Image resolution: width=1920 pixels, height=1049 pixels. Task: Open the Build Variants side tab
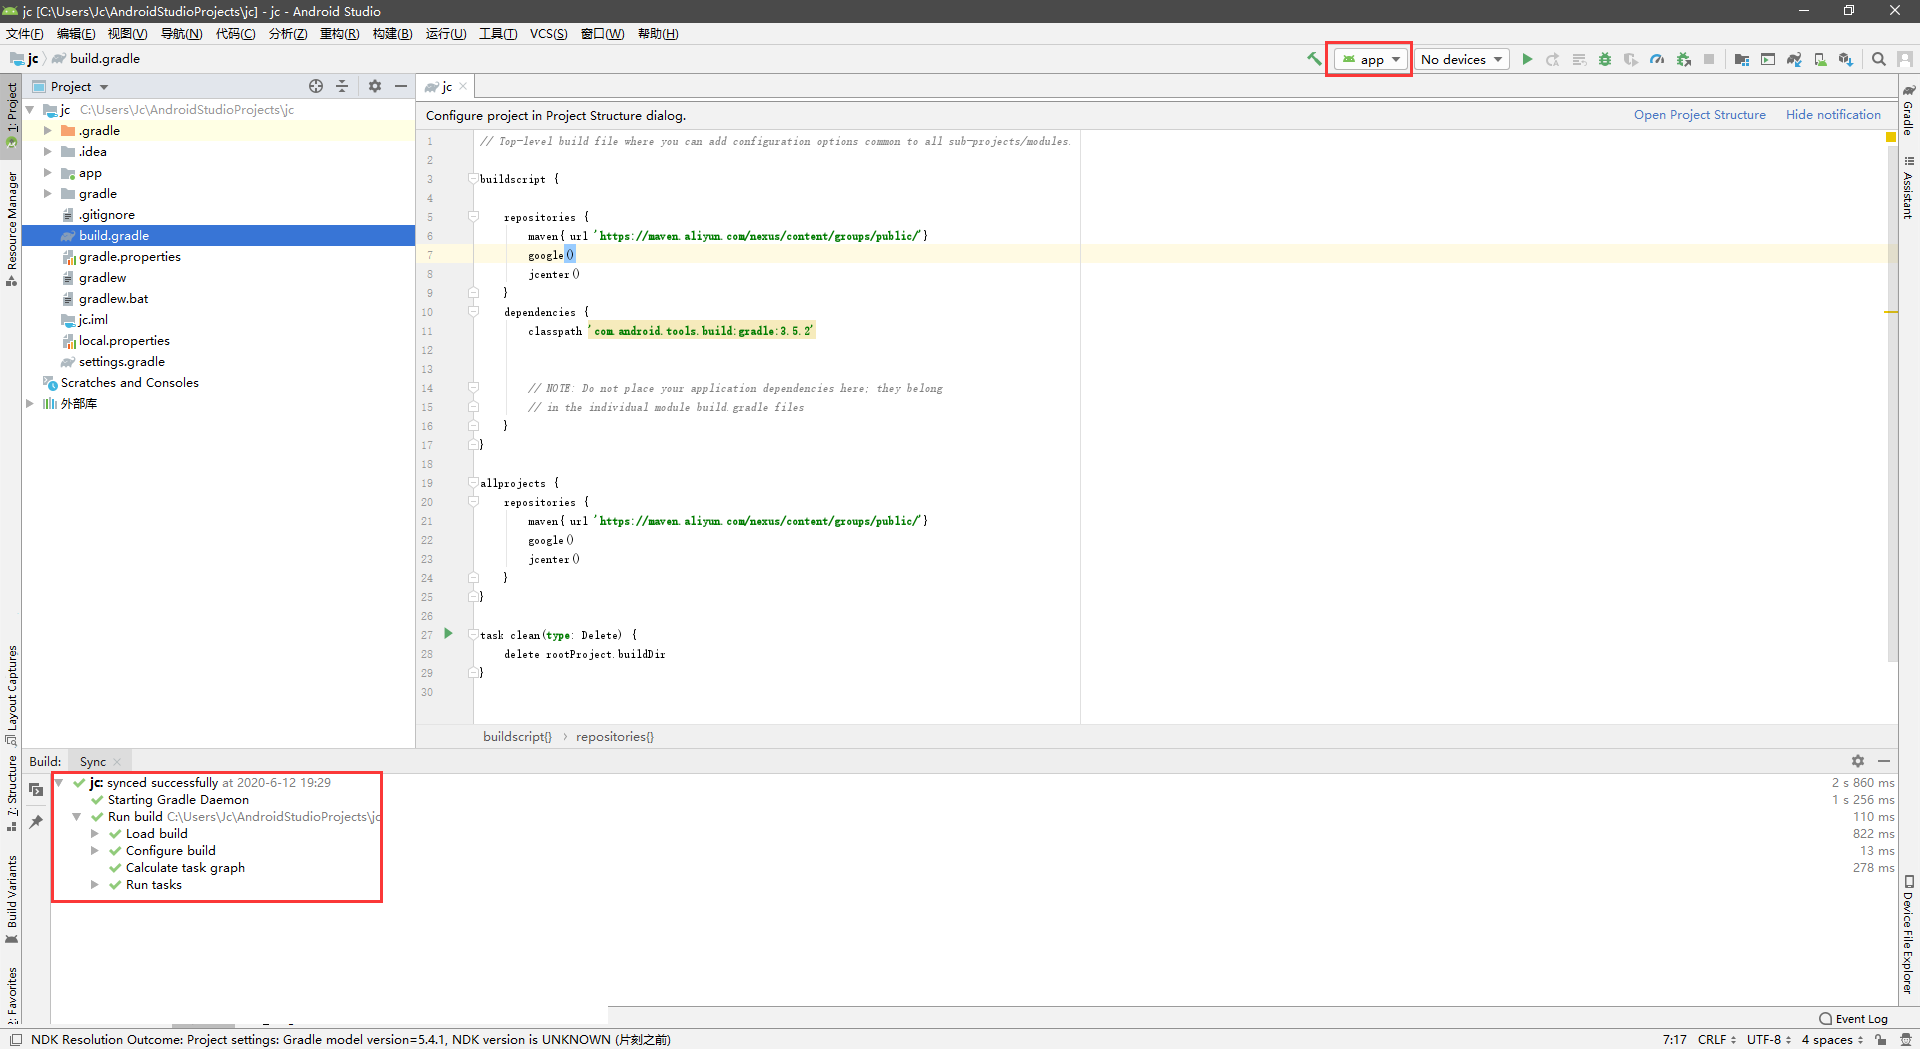(12, 898)
